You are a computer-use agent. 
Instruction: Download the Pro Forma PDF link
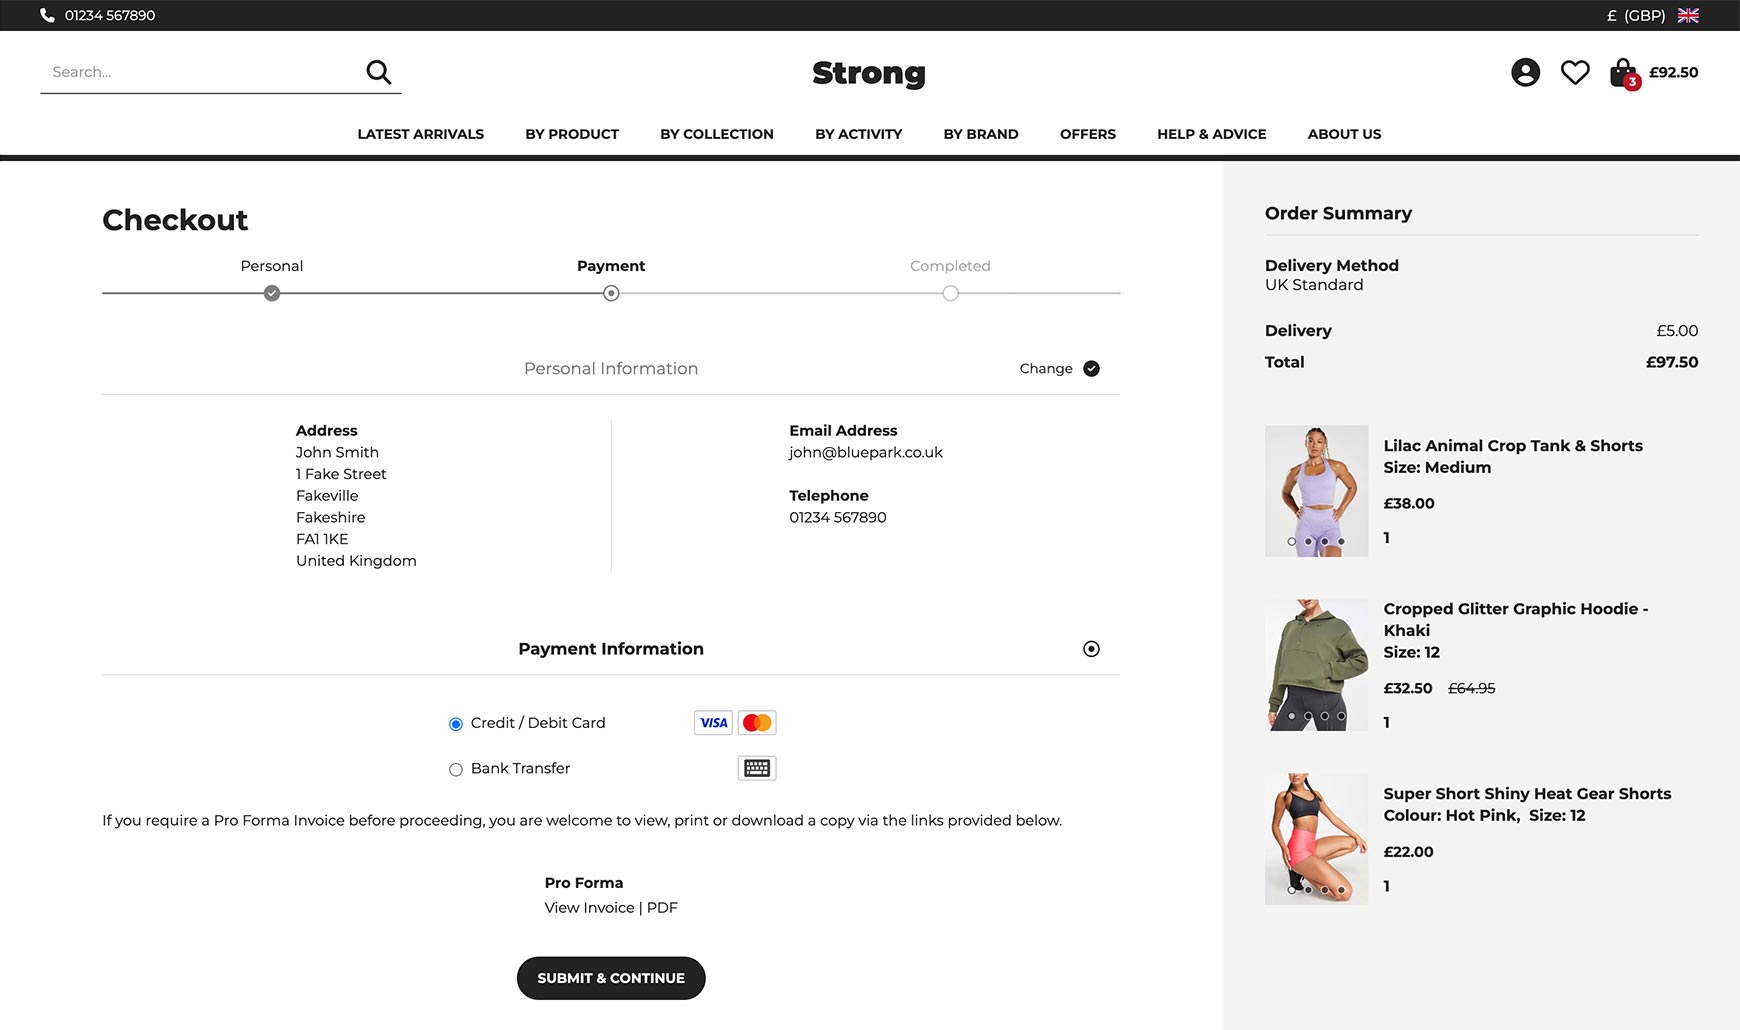click(662, 908)
